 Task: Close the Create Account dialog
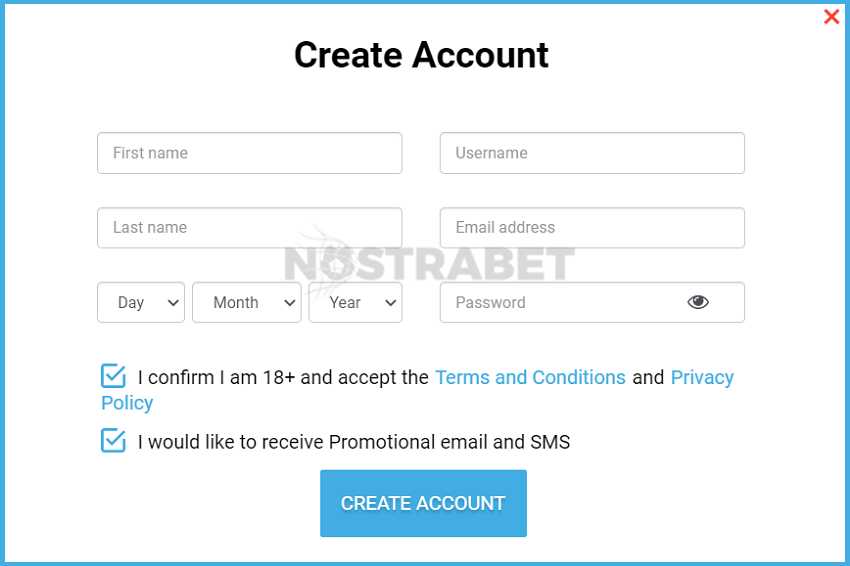tap(831, 17)
